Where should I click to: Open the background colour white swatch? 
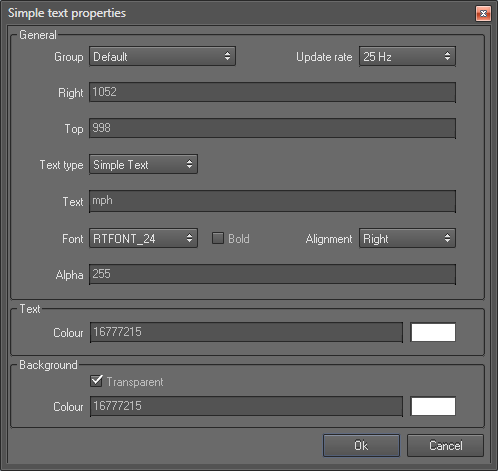pyautogui.click(x=433, y=406)
